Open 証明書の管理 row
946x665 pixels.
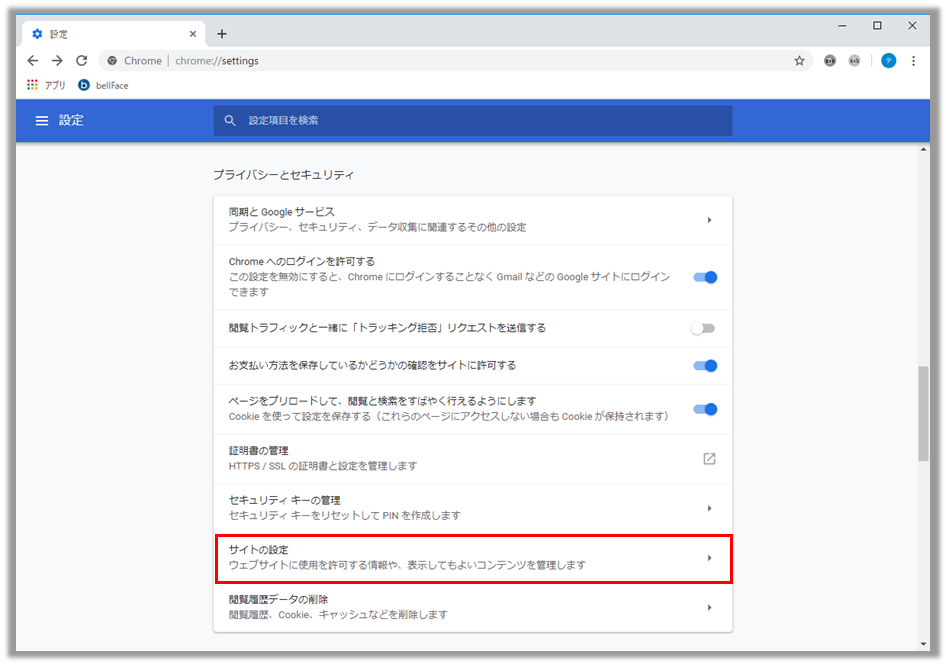coord(473,459)
